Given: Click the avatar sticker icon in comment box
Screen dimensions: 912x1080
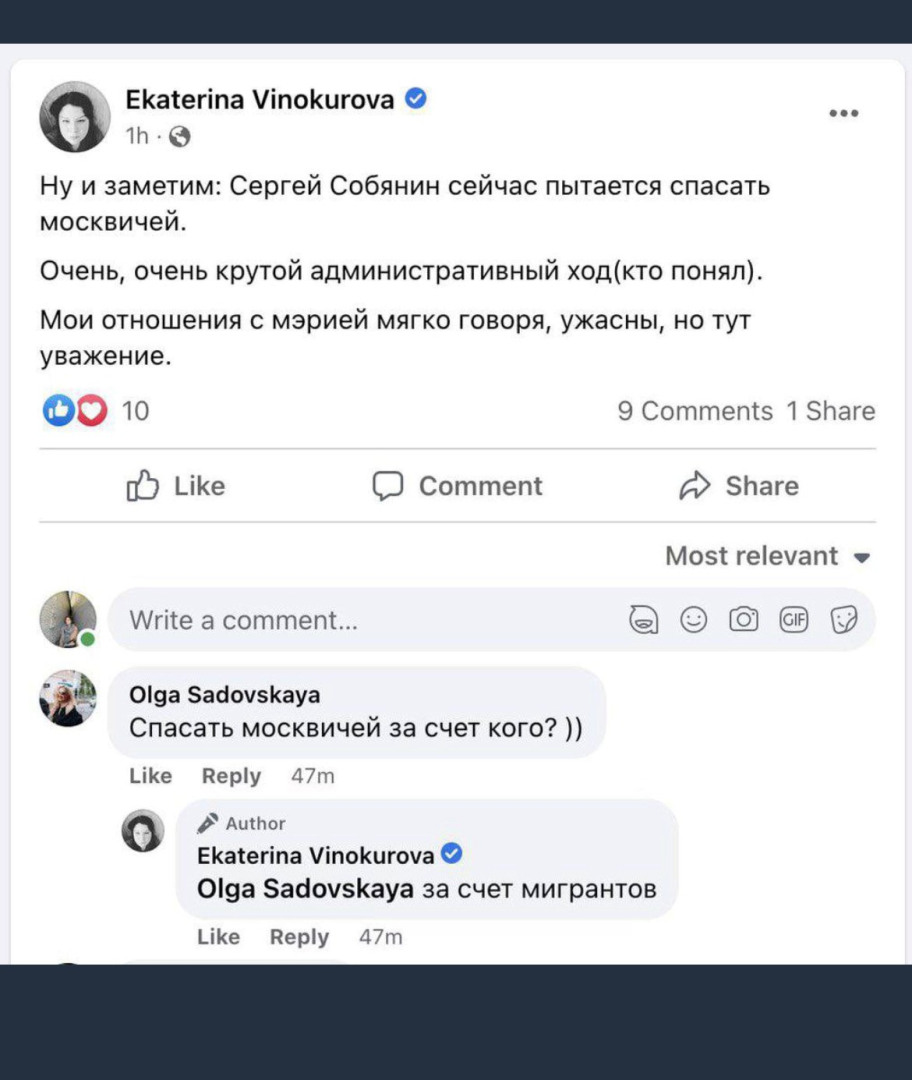Looking at the screenshot, I should tap(643, 621).
